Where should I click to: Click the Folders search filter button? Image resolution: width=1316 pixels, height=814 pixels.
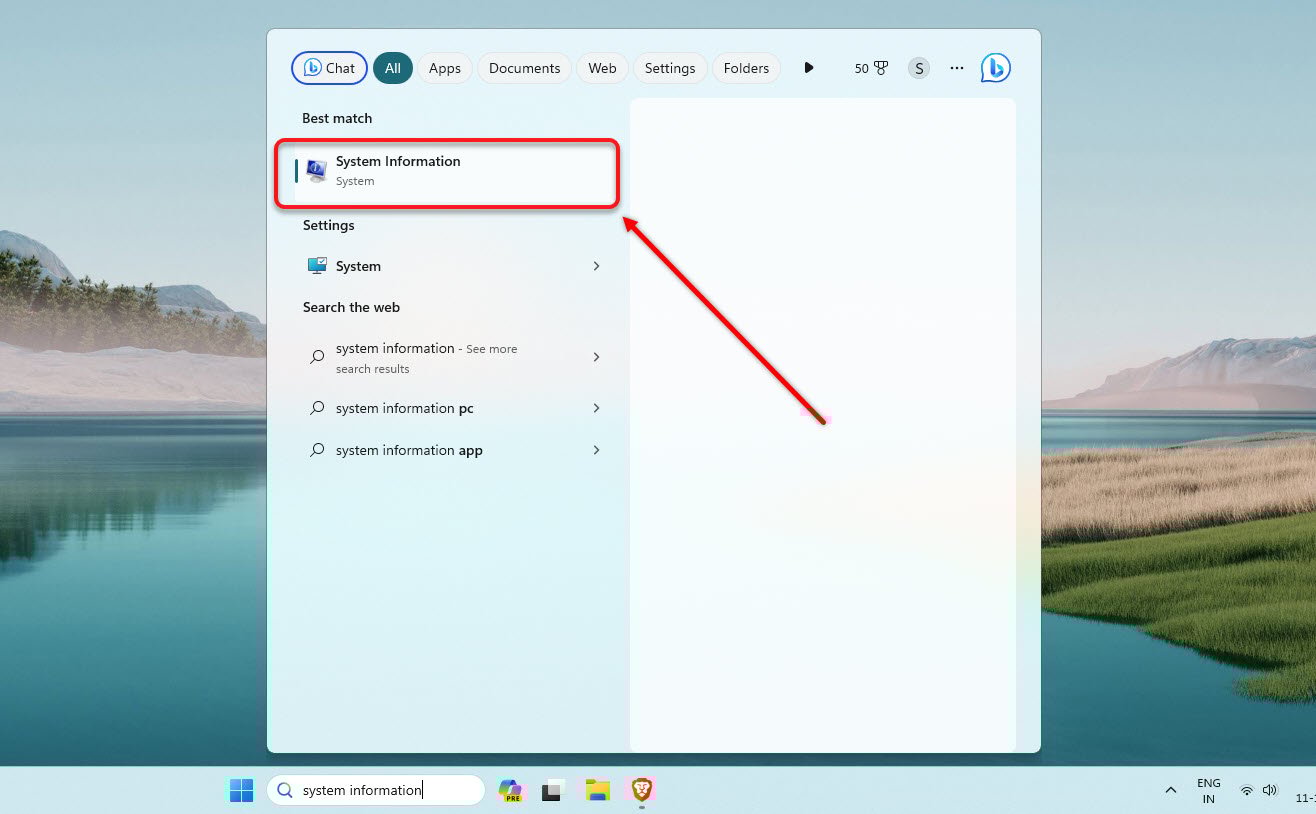tap(746, 67)
